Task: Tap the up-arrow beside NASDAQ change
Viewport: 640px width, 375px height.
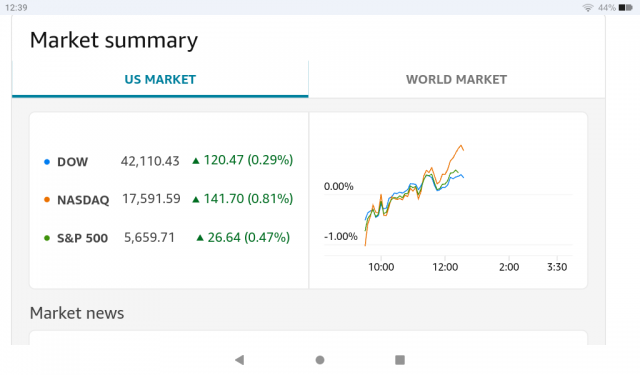Action: click(x=196, y=199)
